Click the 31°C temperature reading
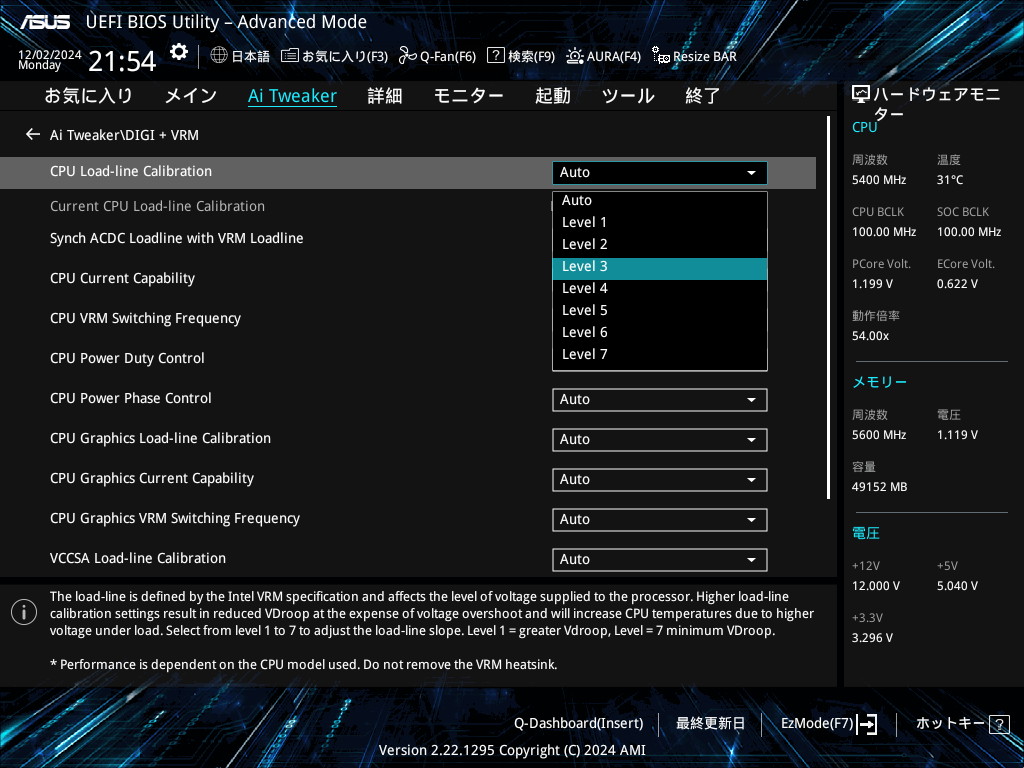This screenshot has height=768, width=1024. (950, 180)
